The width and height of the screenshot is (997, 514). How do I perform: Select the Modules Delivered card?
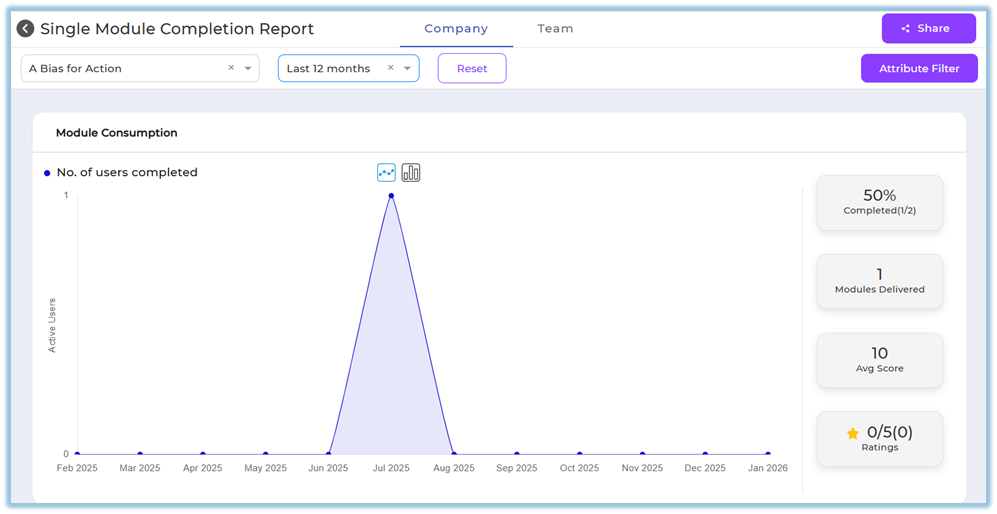pyautogui.click(x=879, y=281)
